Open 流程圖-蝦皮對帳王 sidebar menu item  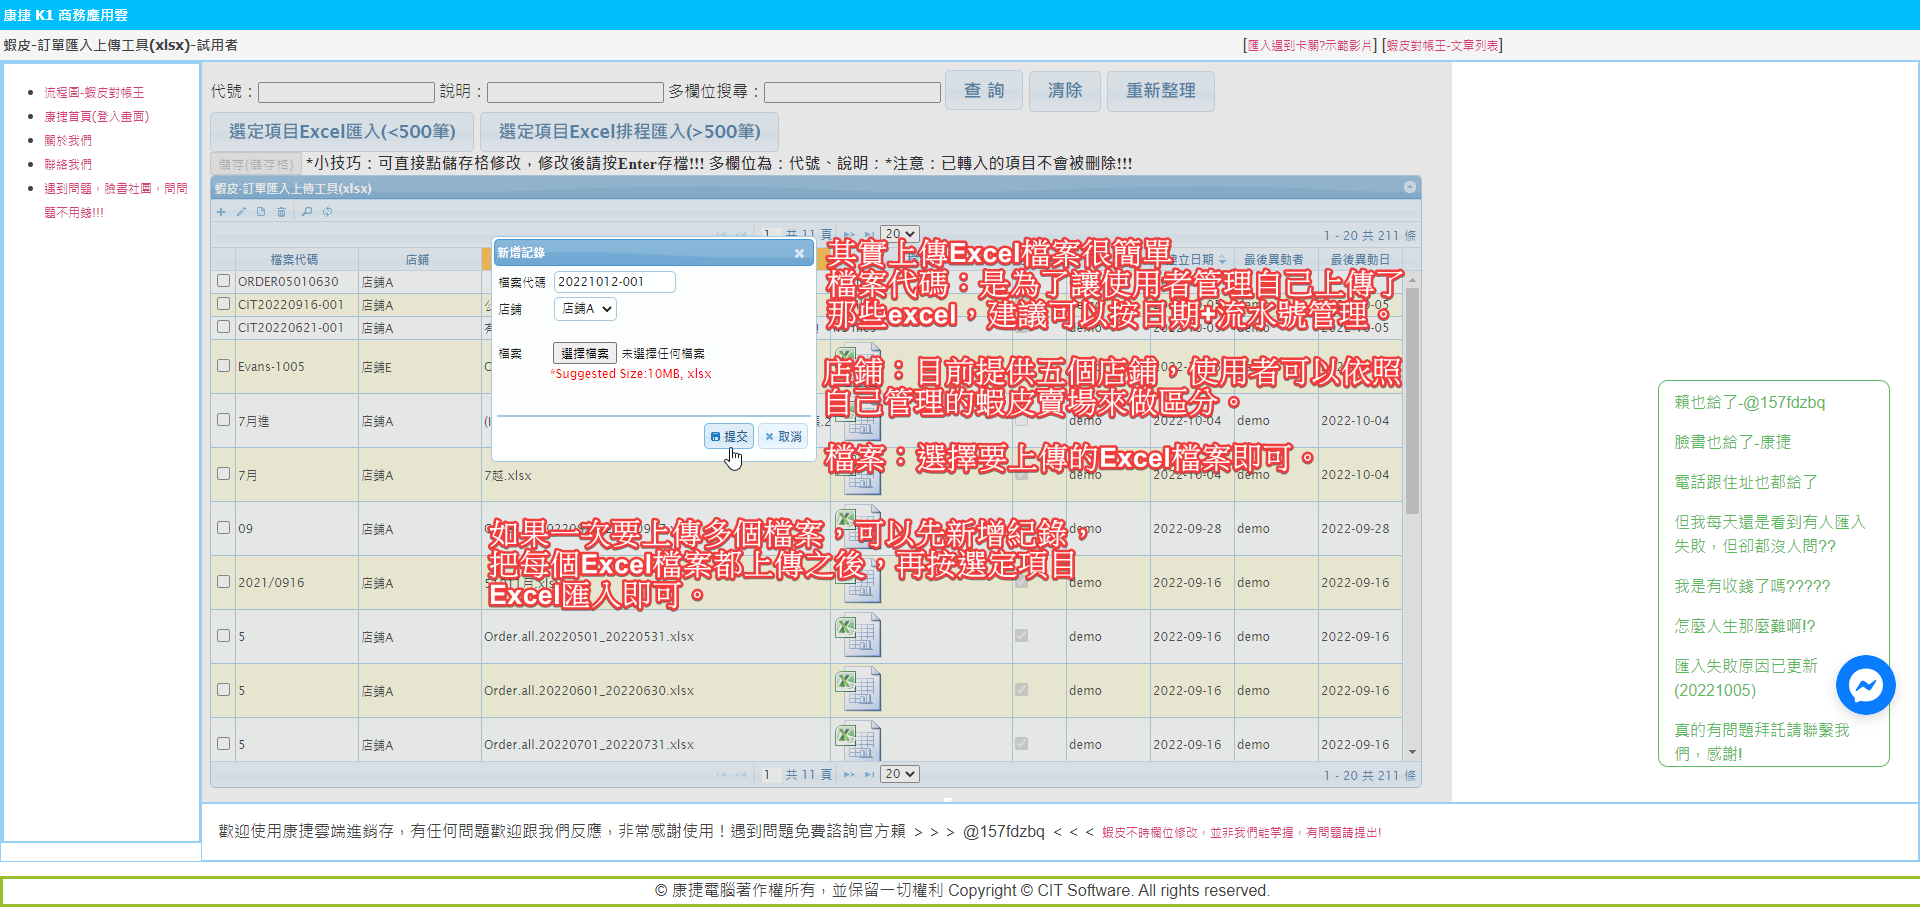[x=94, y=92]
